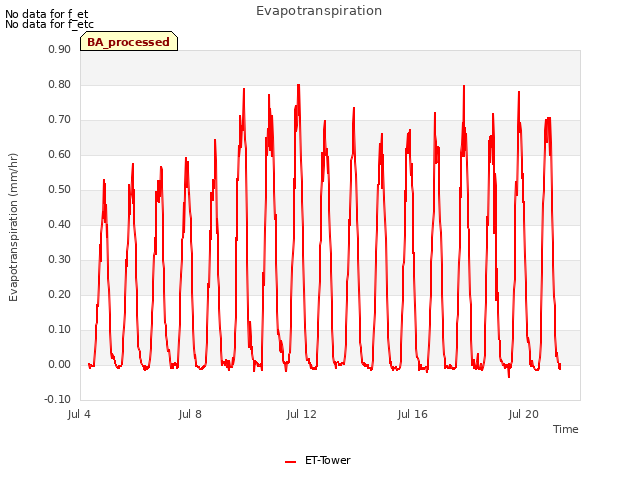
Task: Click the -0.10 y-axis value
Action: point(57,400)
